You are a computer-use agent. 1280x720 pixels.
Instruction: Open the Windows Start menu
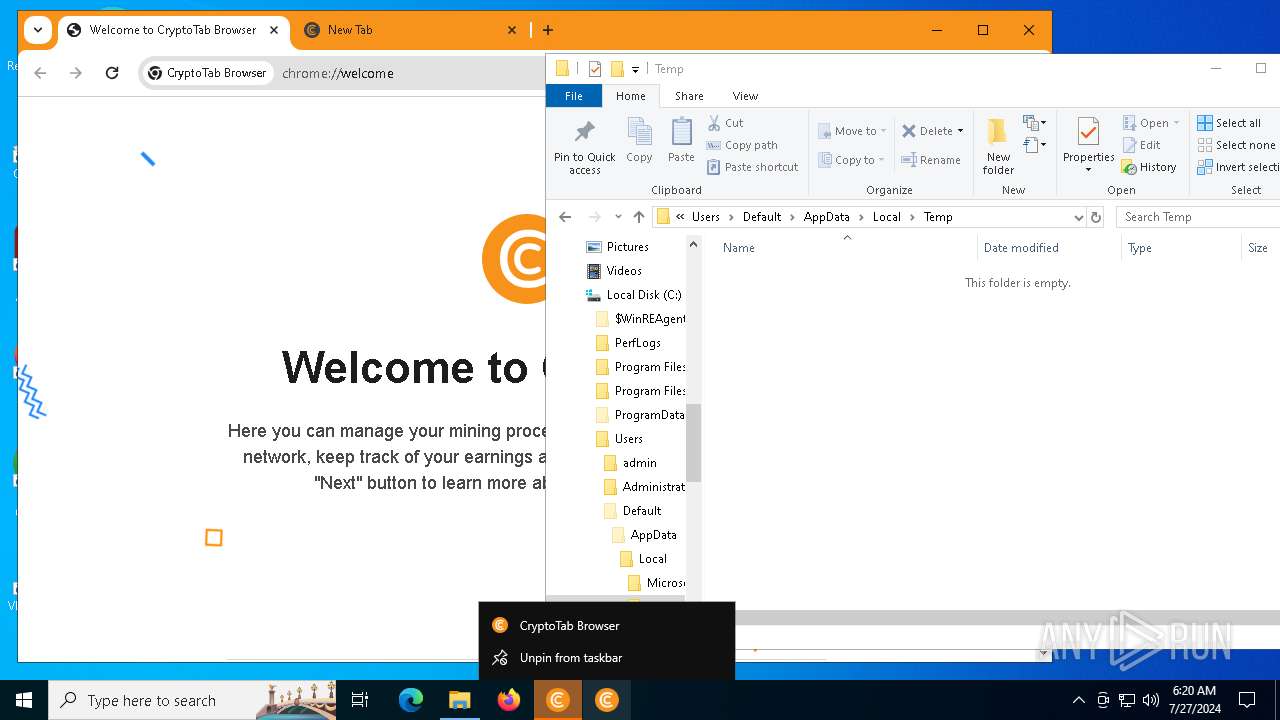pos(24,700)
